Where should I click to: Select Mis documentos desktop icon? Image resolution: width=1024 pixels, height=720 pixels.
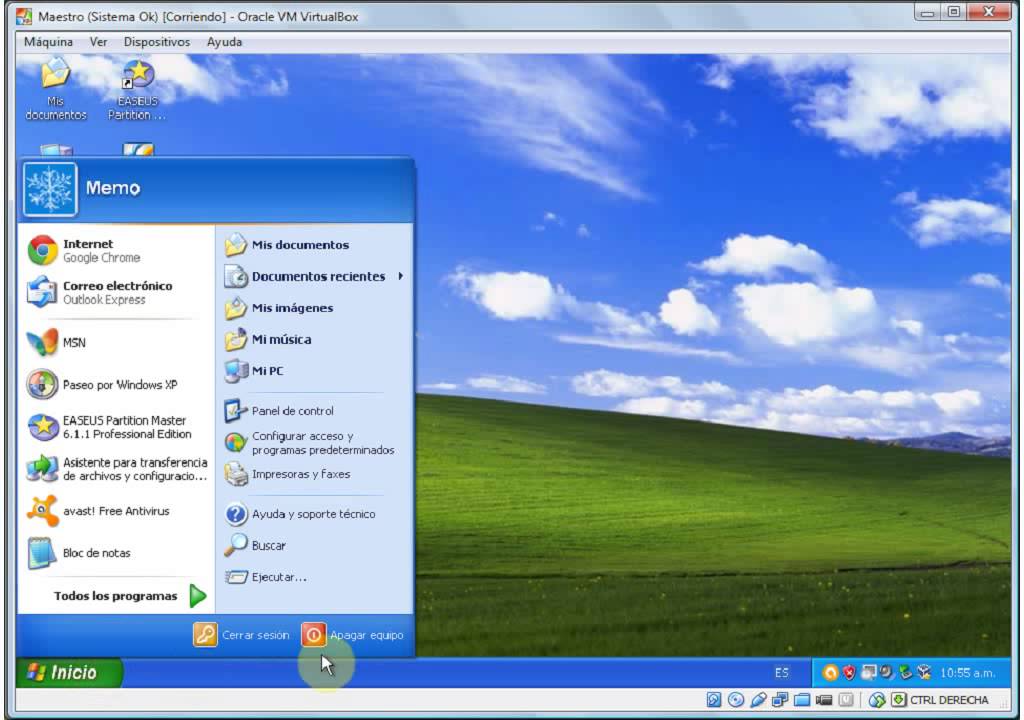click(x=56, y=90)
